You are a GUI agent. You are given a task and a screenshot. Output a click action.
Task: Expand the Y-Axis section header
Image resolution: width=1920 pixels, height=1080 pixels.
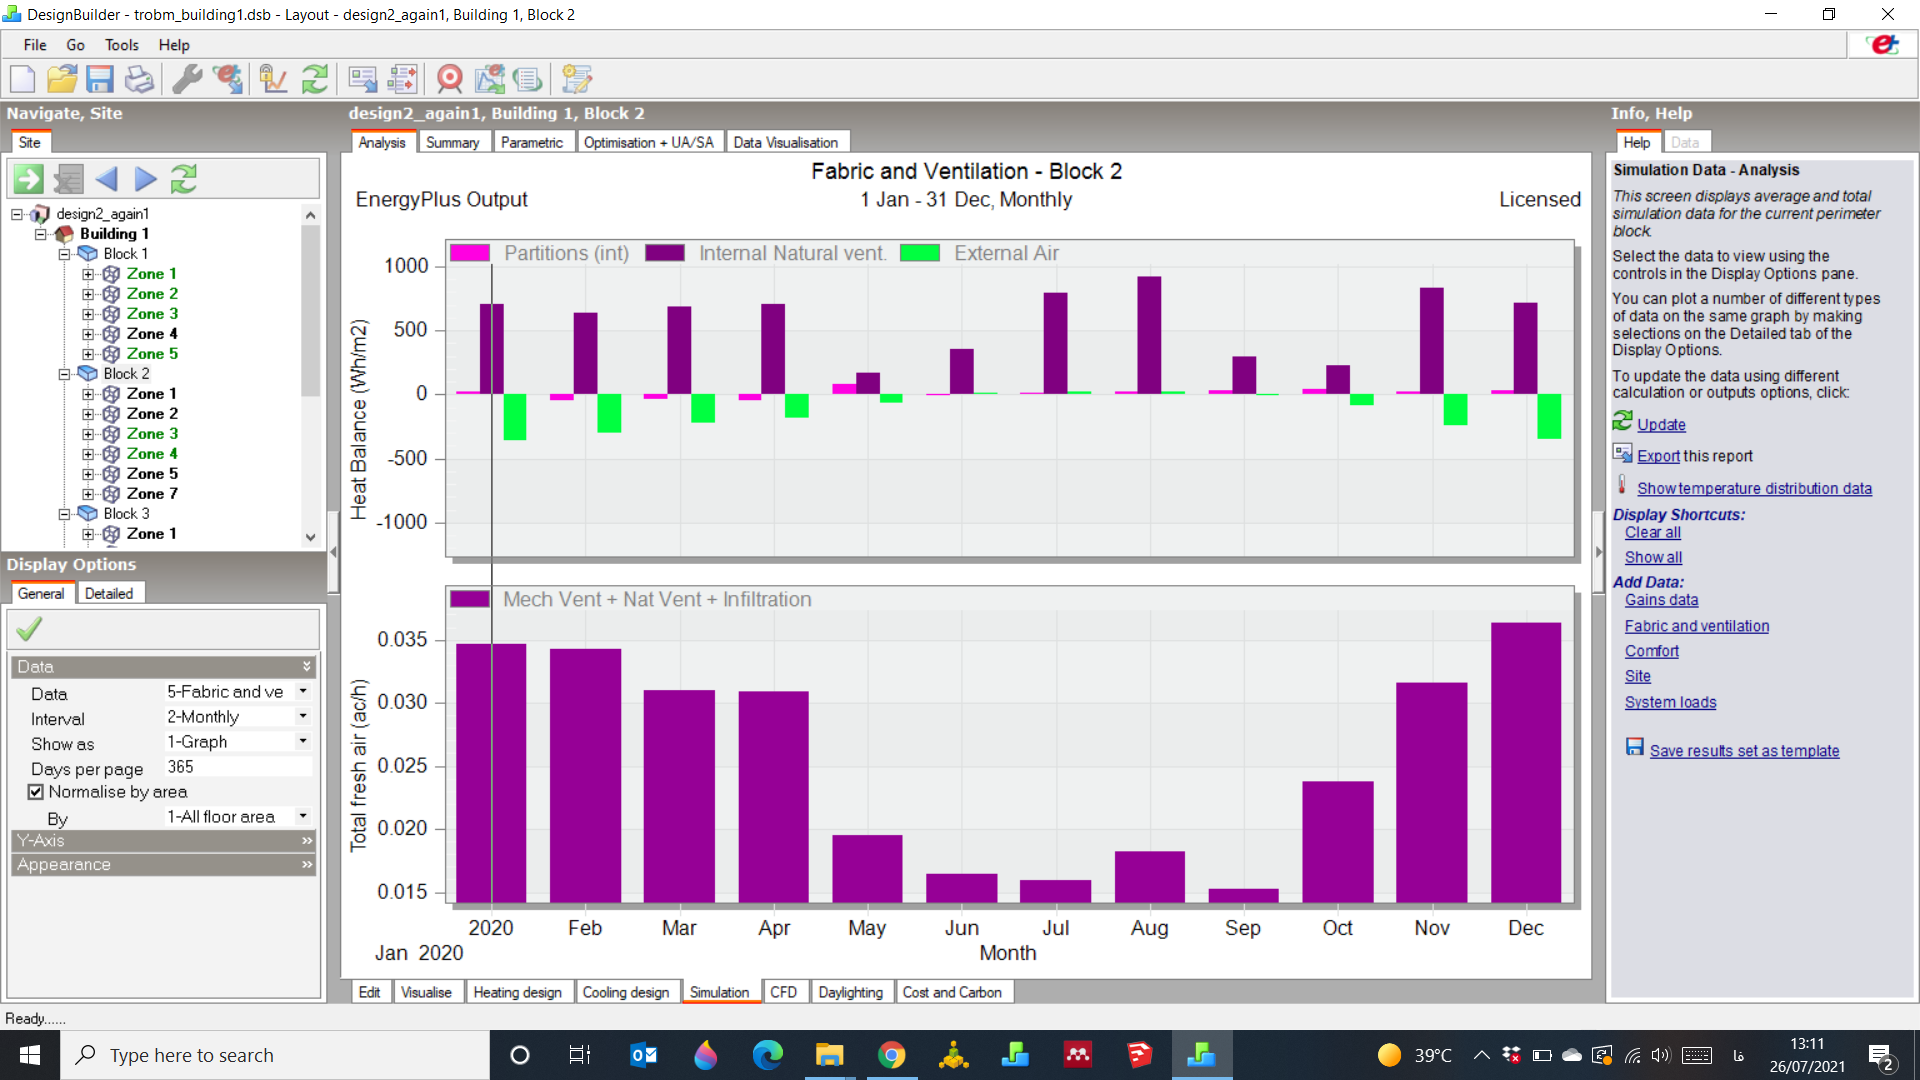[164, 841]
